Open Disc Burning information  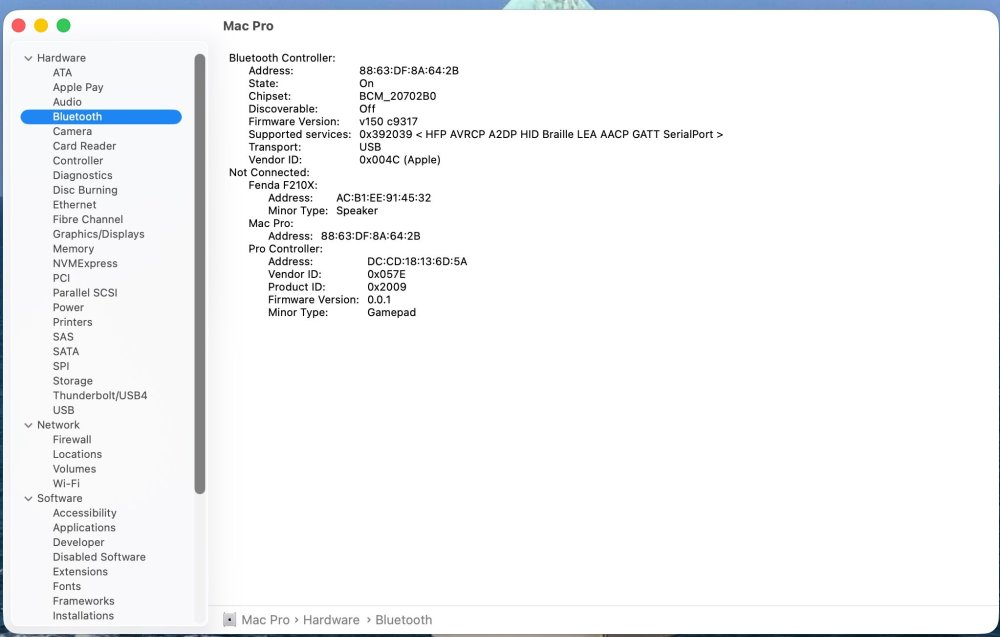(x=85, y=190)
